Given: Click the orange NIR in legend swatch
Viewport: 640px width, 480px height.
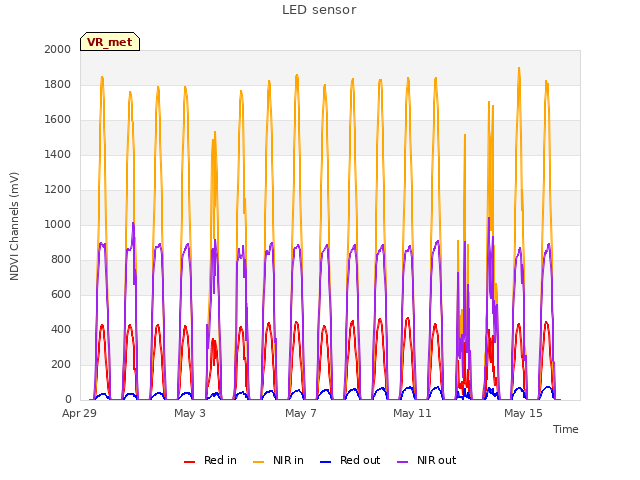Looking at the screenshot, I should [x=258, y=462].
